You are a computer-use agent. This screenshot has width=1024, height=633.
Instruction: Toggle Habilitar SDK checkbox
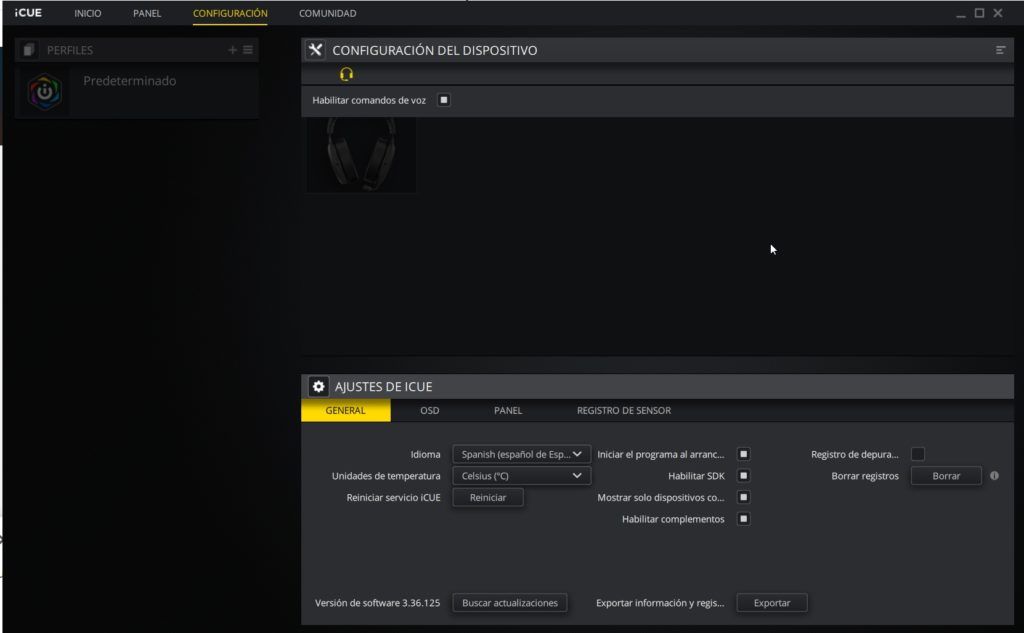743,476
